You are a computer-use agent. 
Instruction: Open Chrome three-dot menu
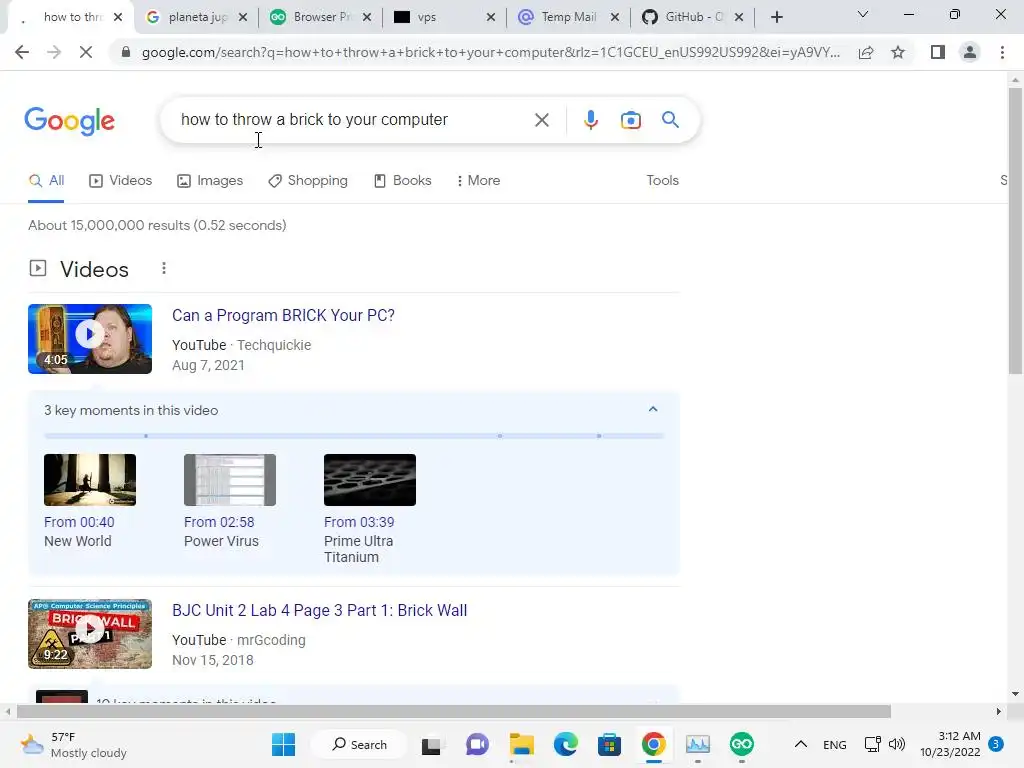(1002, 52)
